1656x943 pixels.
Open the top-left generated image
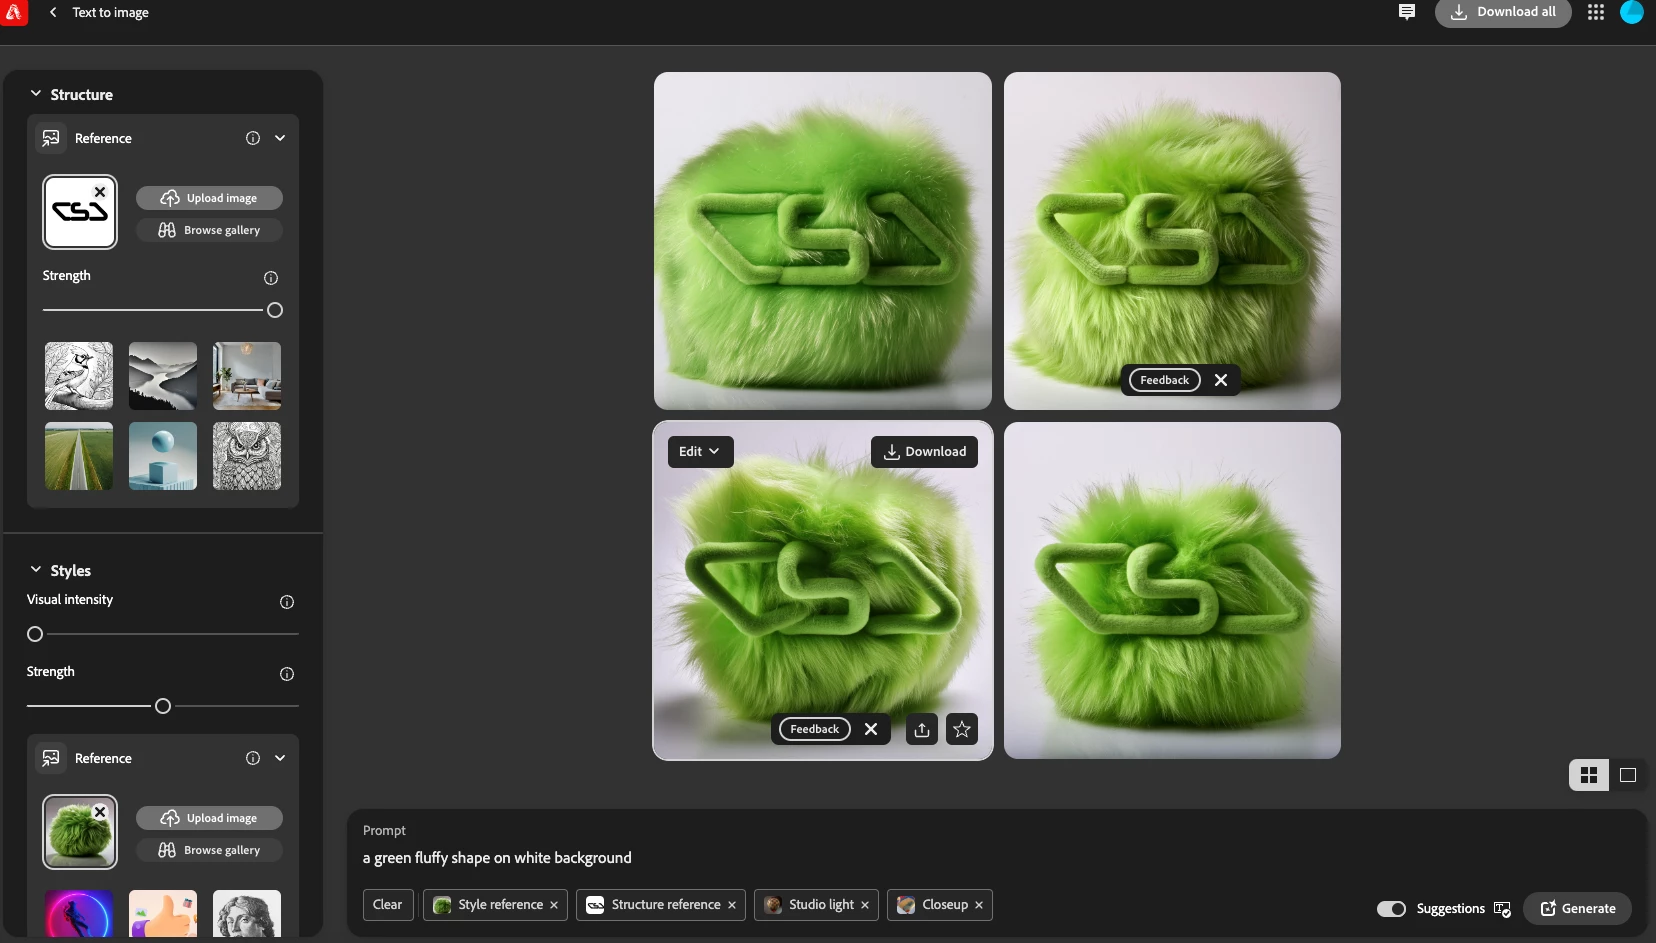click(823, 241)
